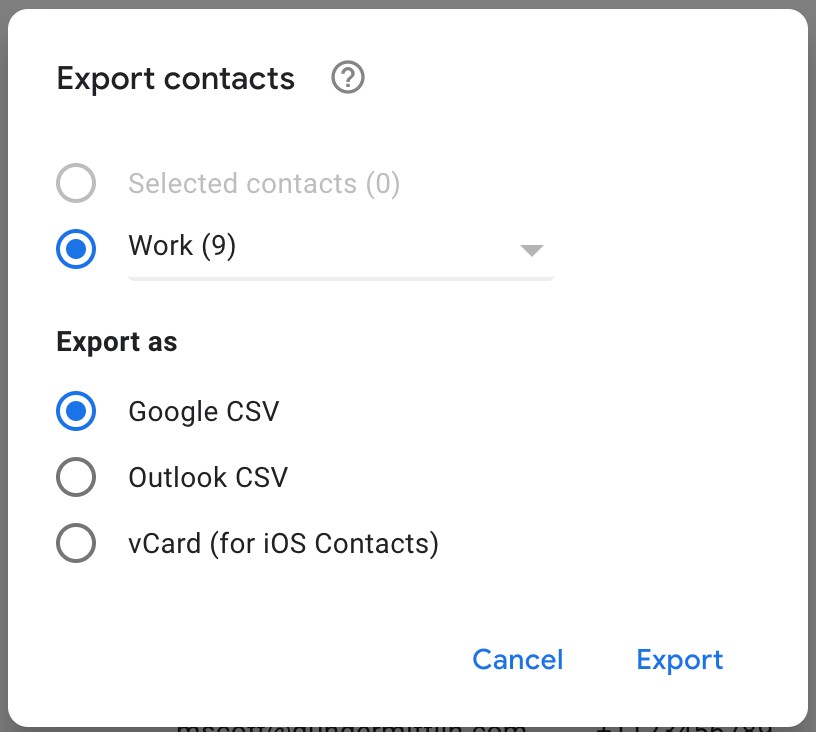Click the Export contacts dialog title
The width and height of the screenshot is (816, 732).
(x=176, y=79)
